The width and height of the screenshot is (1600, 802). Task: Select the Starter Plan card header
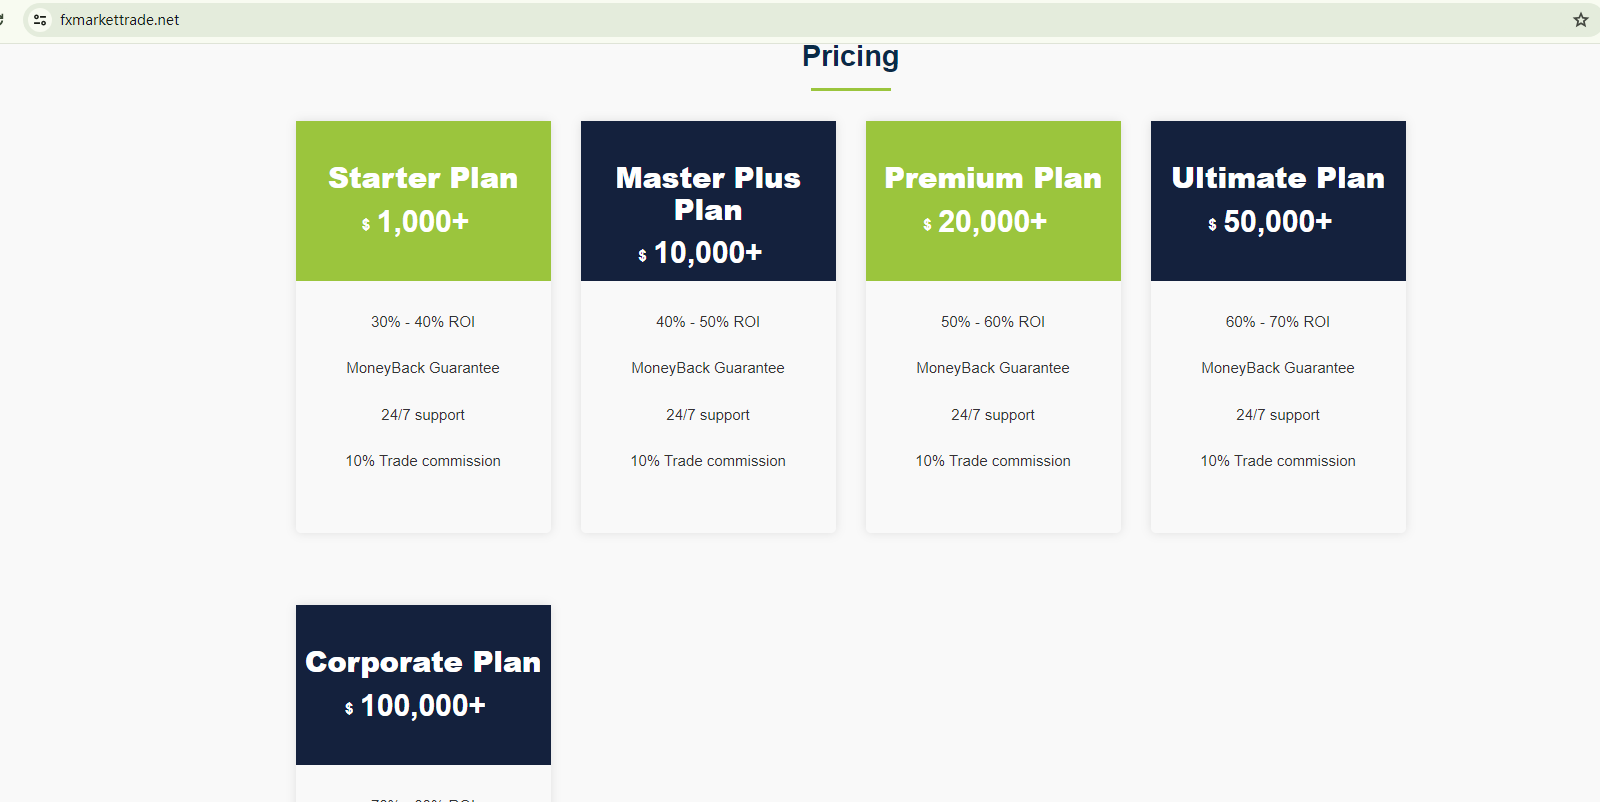coord(423,178)
